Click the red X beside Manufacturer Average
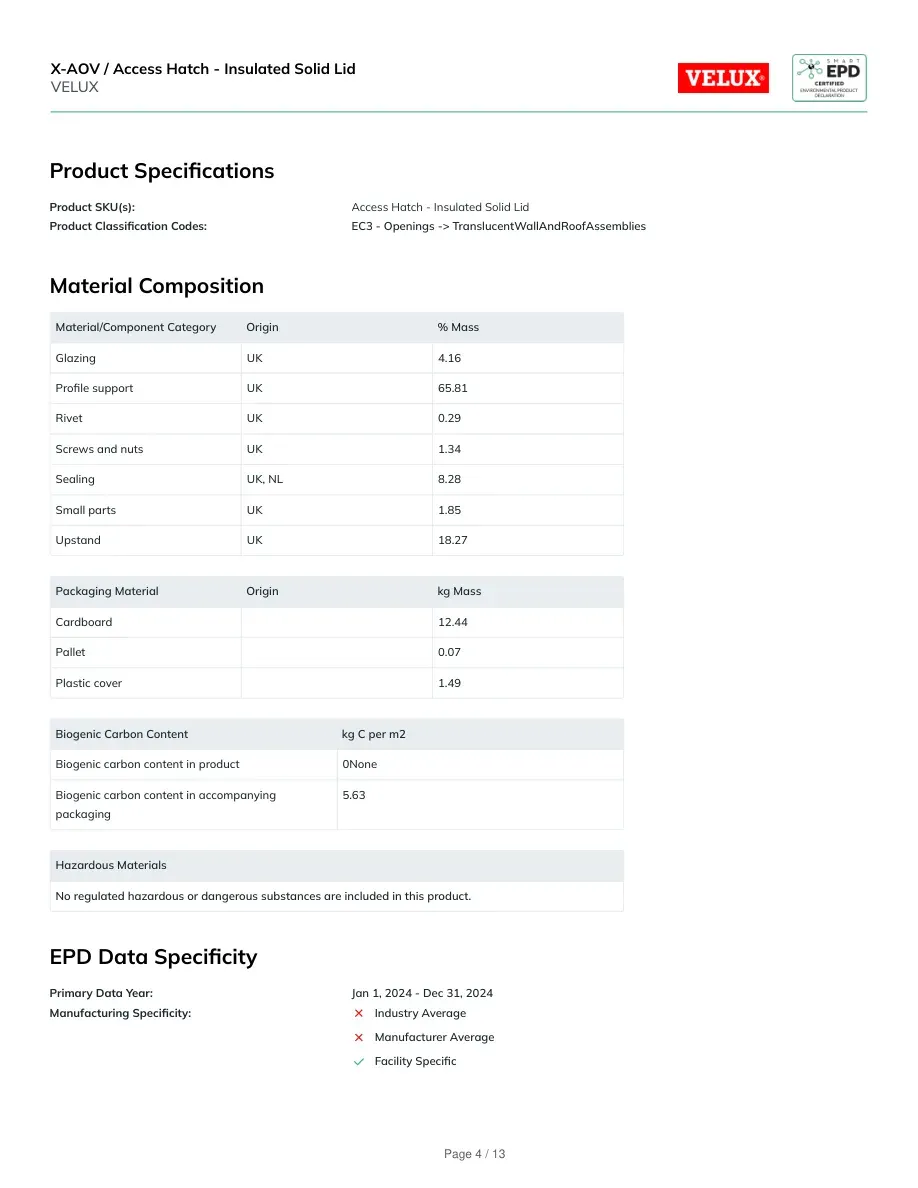The height and width of the screenshot is (1188, 918). 359,1037
